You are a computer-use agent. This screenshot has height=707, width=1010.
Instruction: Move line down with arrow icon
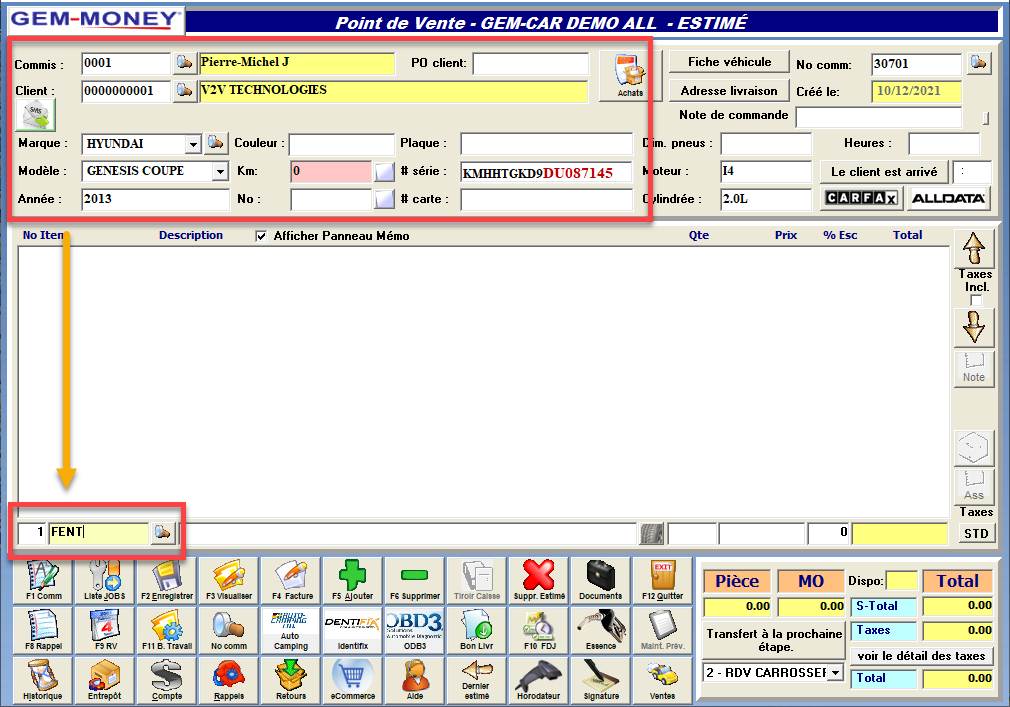coord(973,327)
